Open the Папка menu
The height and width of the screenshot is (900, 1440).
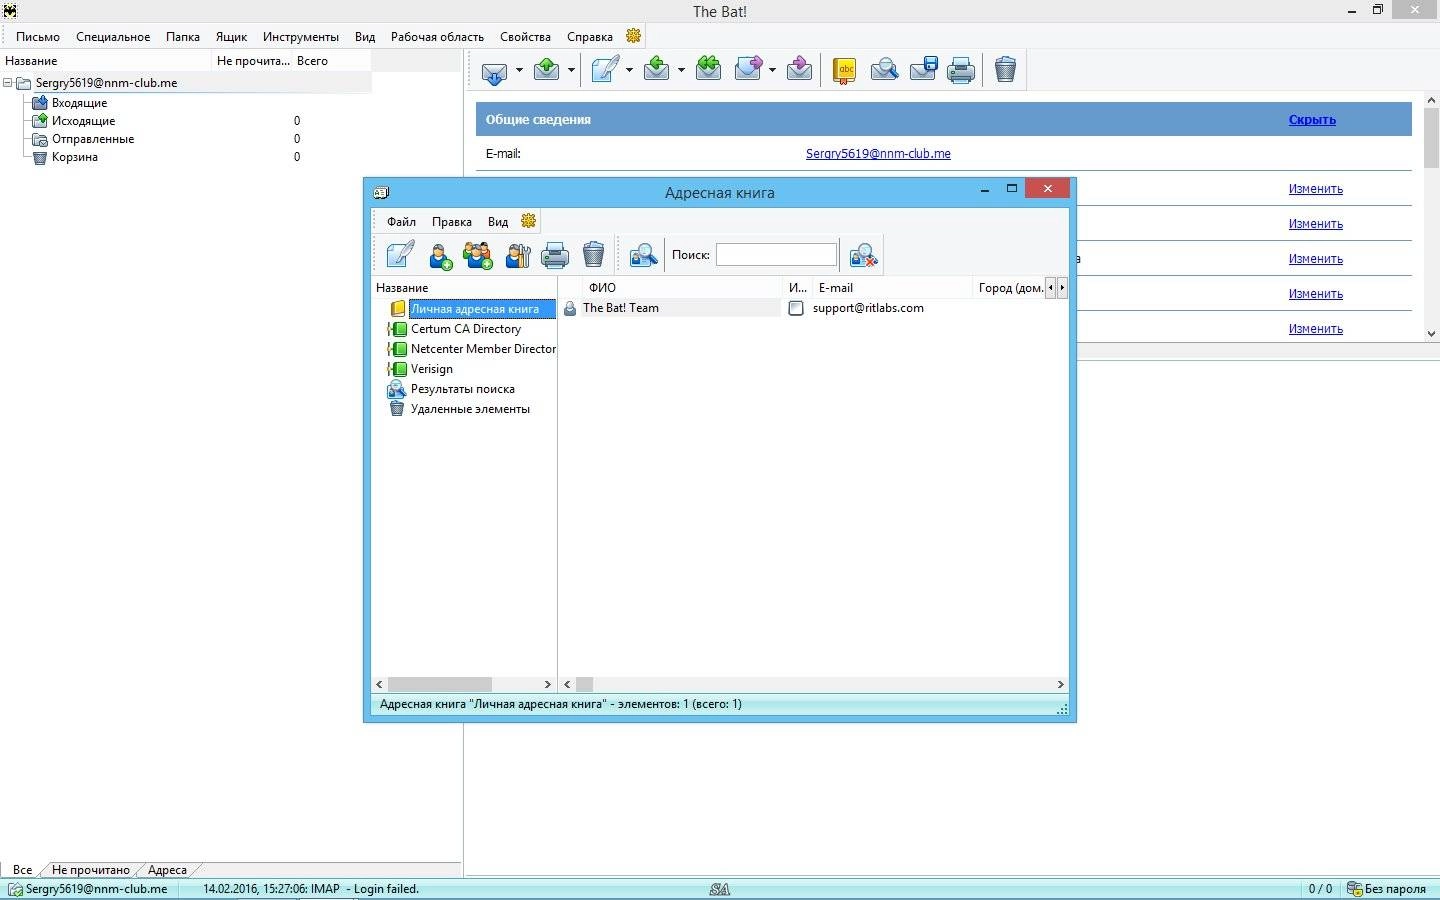pyautogui.click(x=183, y=37)
